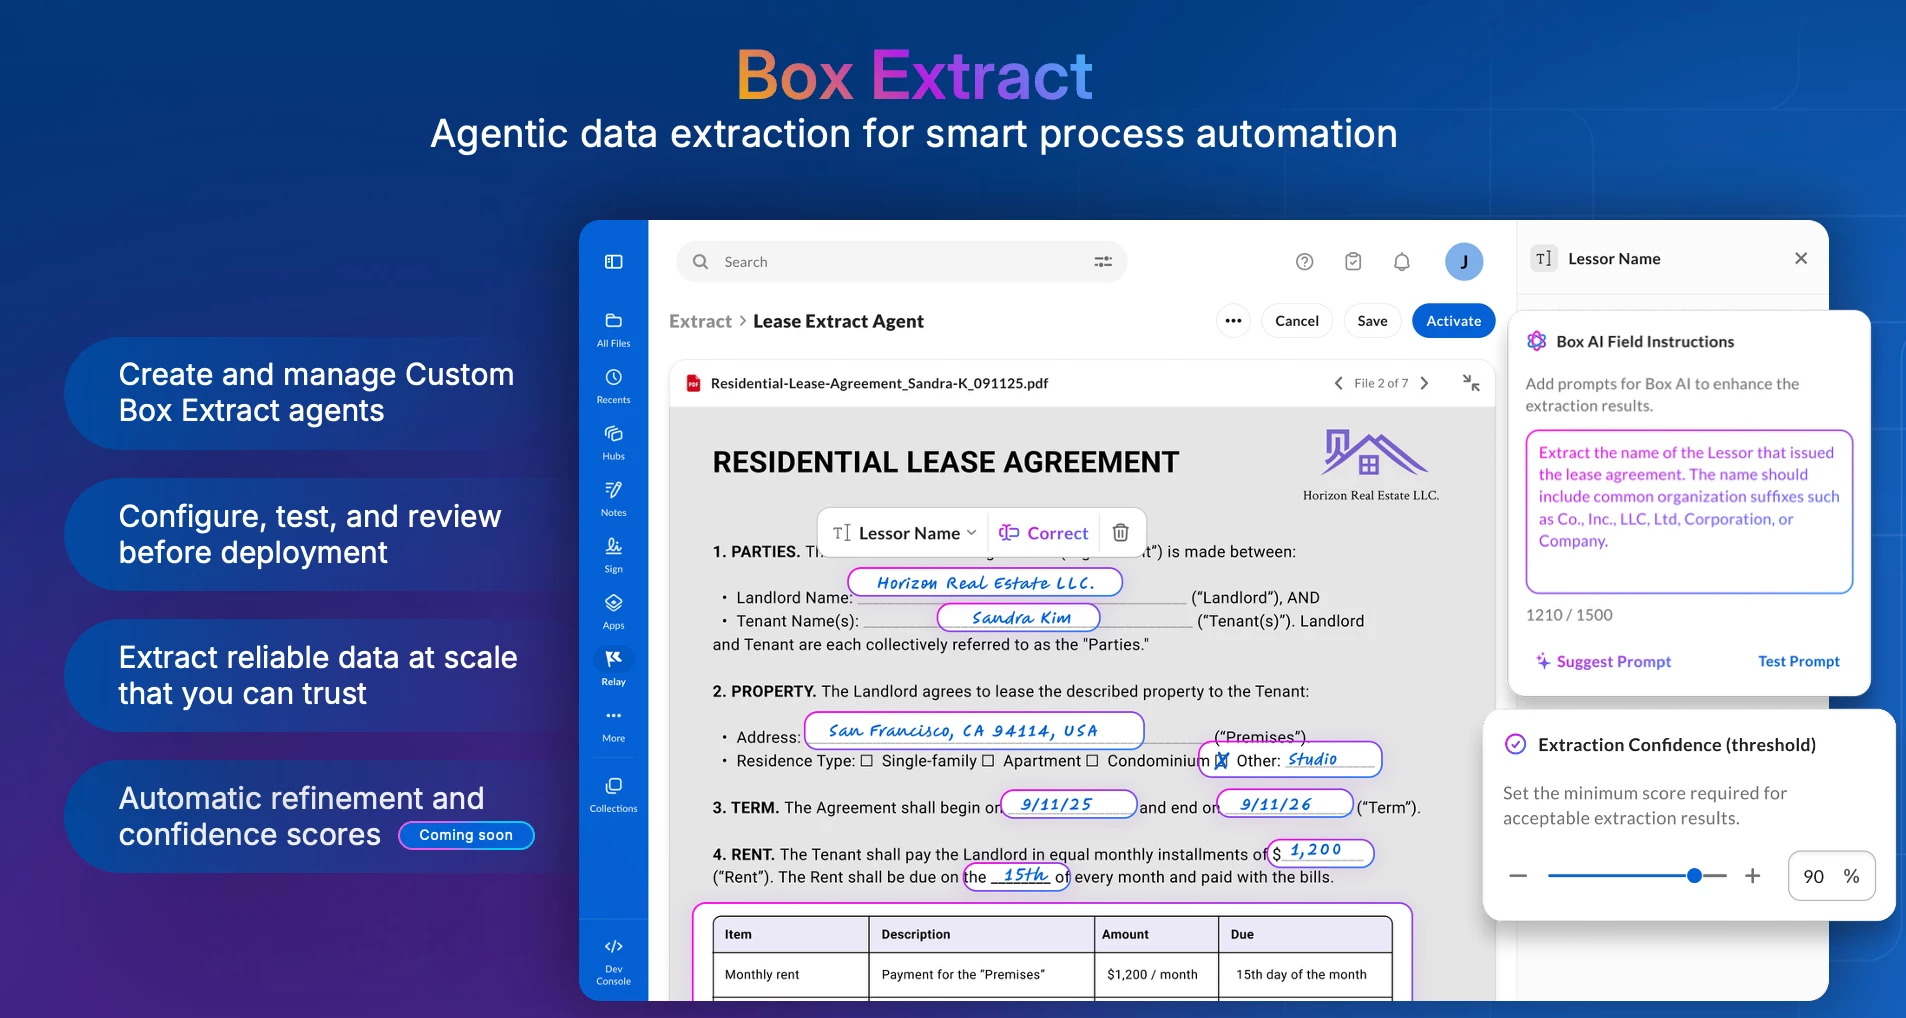Open notifications bell
Image resolution: width=1906 pixels, height=1018 pixels.
(1402, 262)
